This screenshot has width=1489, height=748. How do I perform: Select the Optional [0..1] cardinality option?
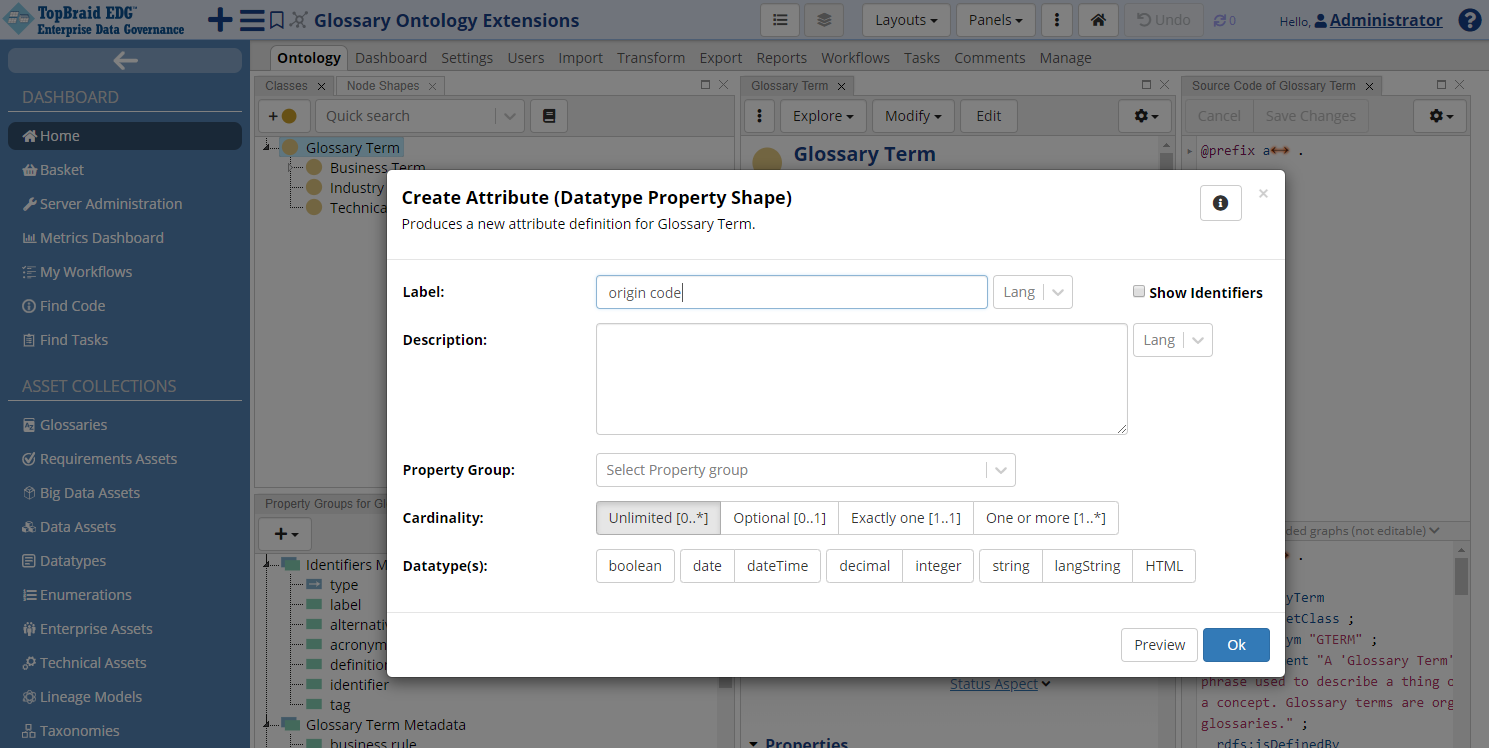point(779,518)
